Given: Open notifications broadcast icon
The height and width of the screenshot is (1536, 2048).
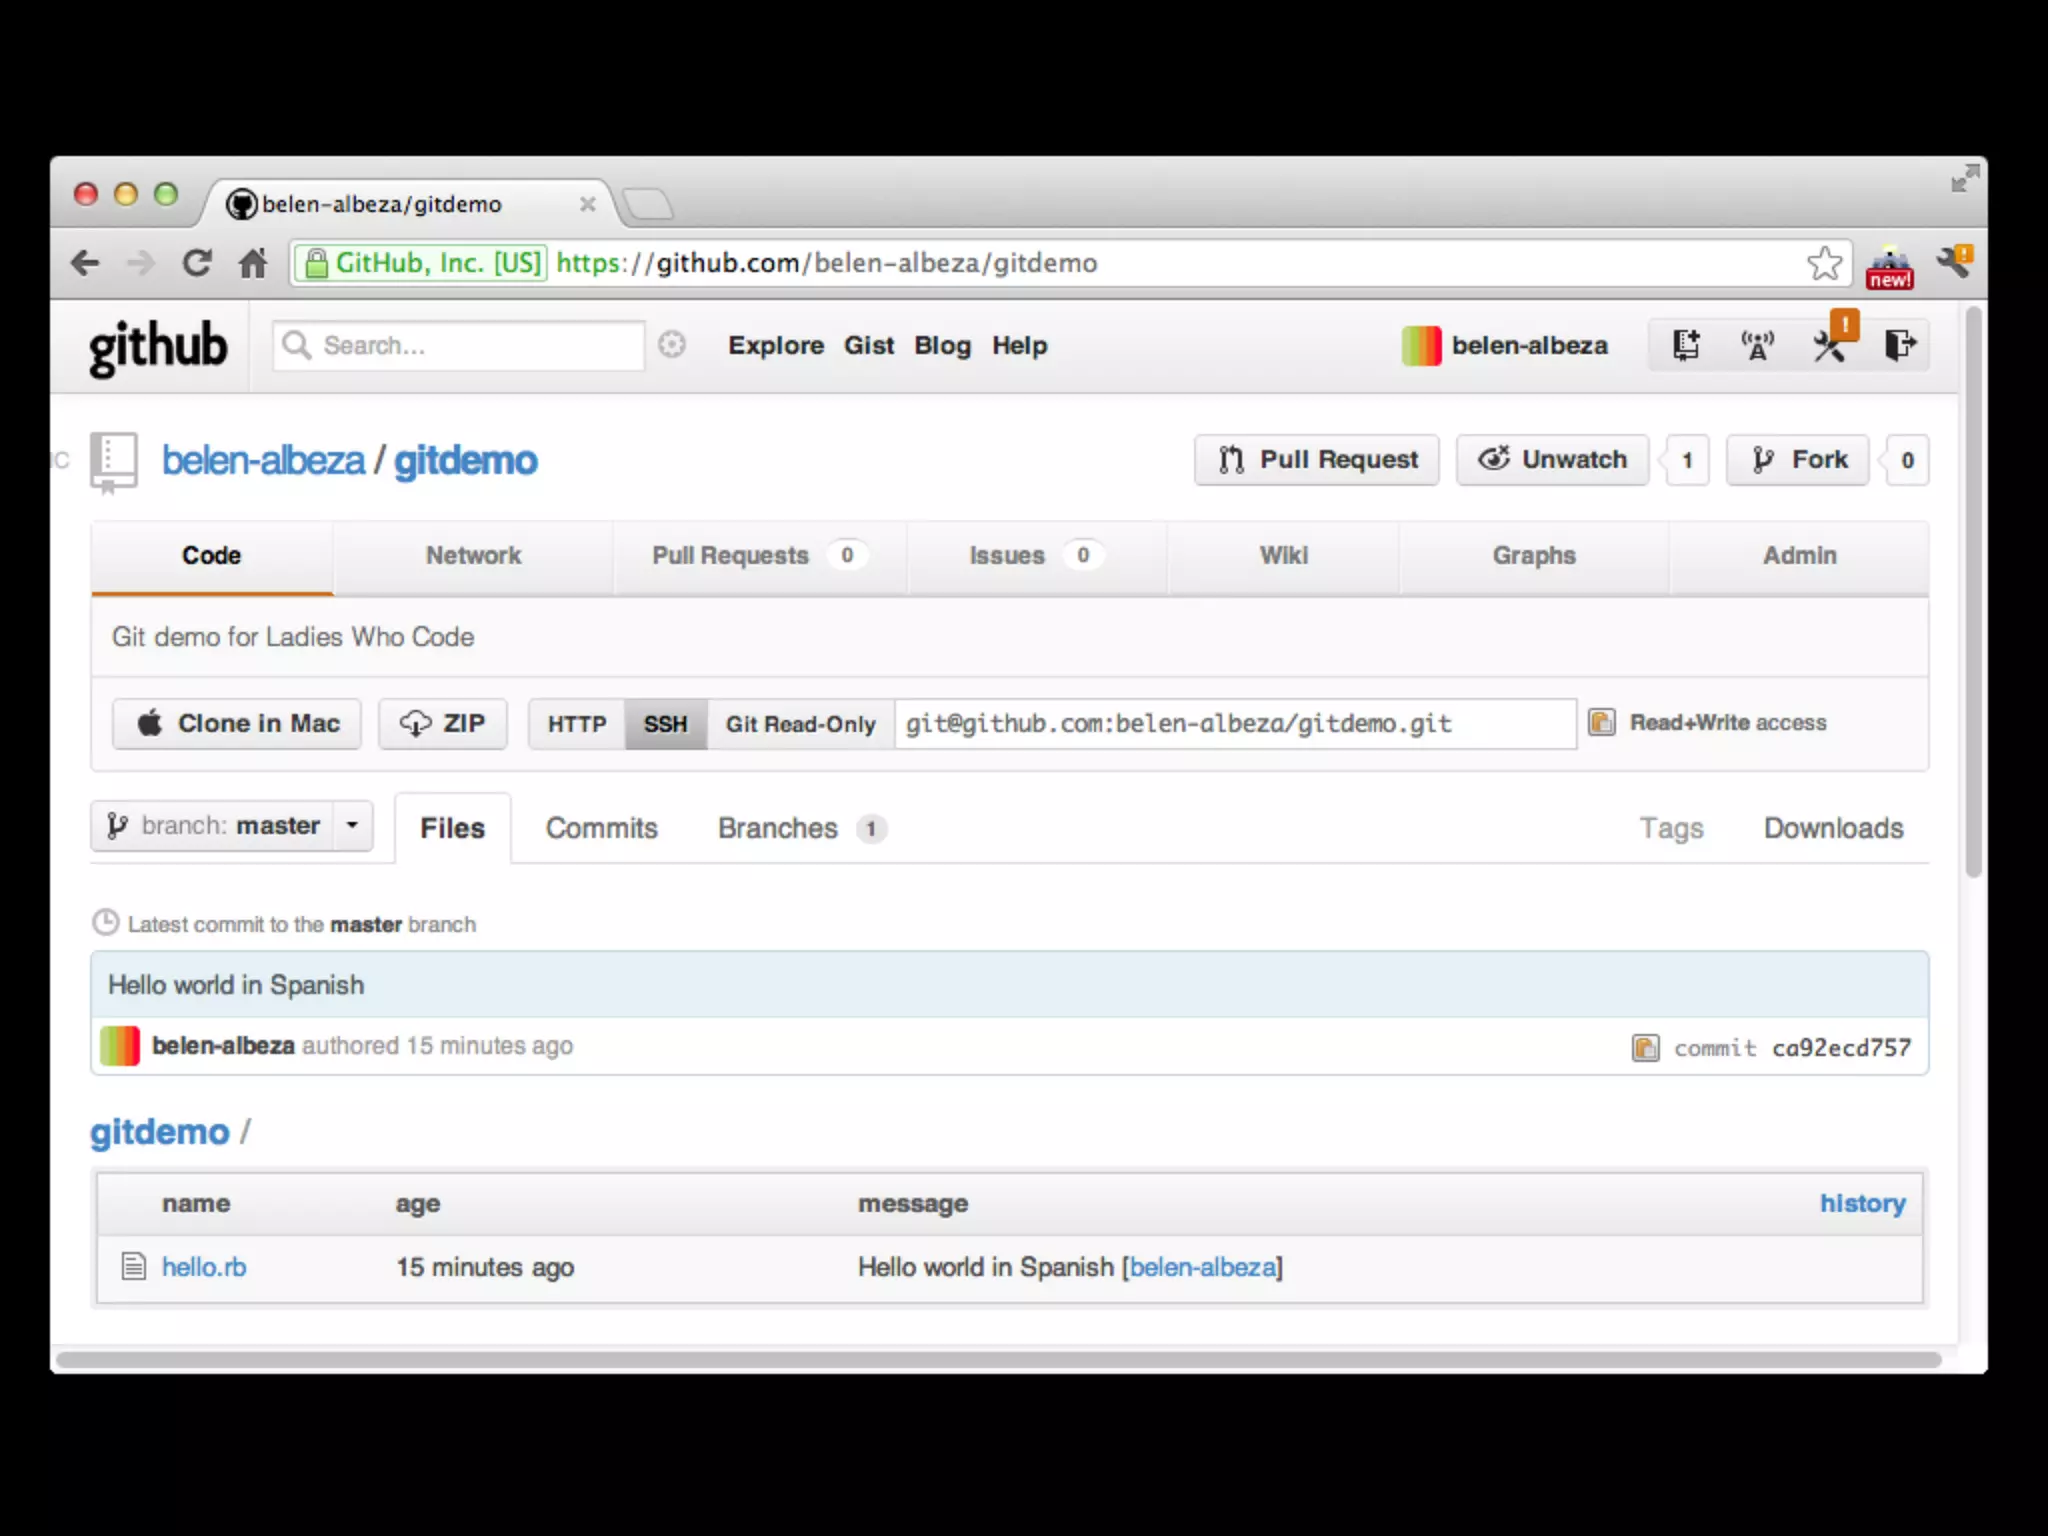Looking at the screenshot, I should pyautogui.click(x=1757, y=345).
